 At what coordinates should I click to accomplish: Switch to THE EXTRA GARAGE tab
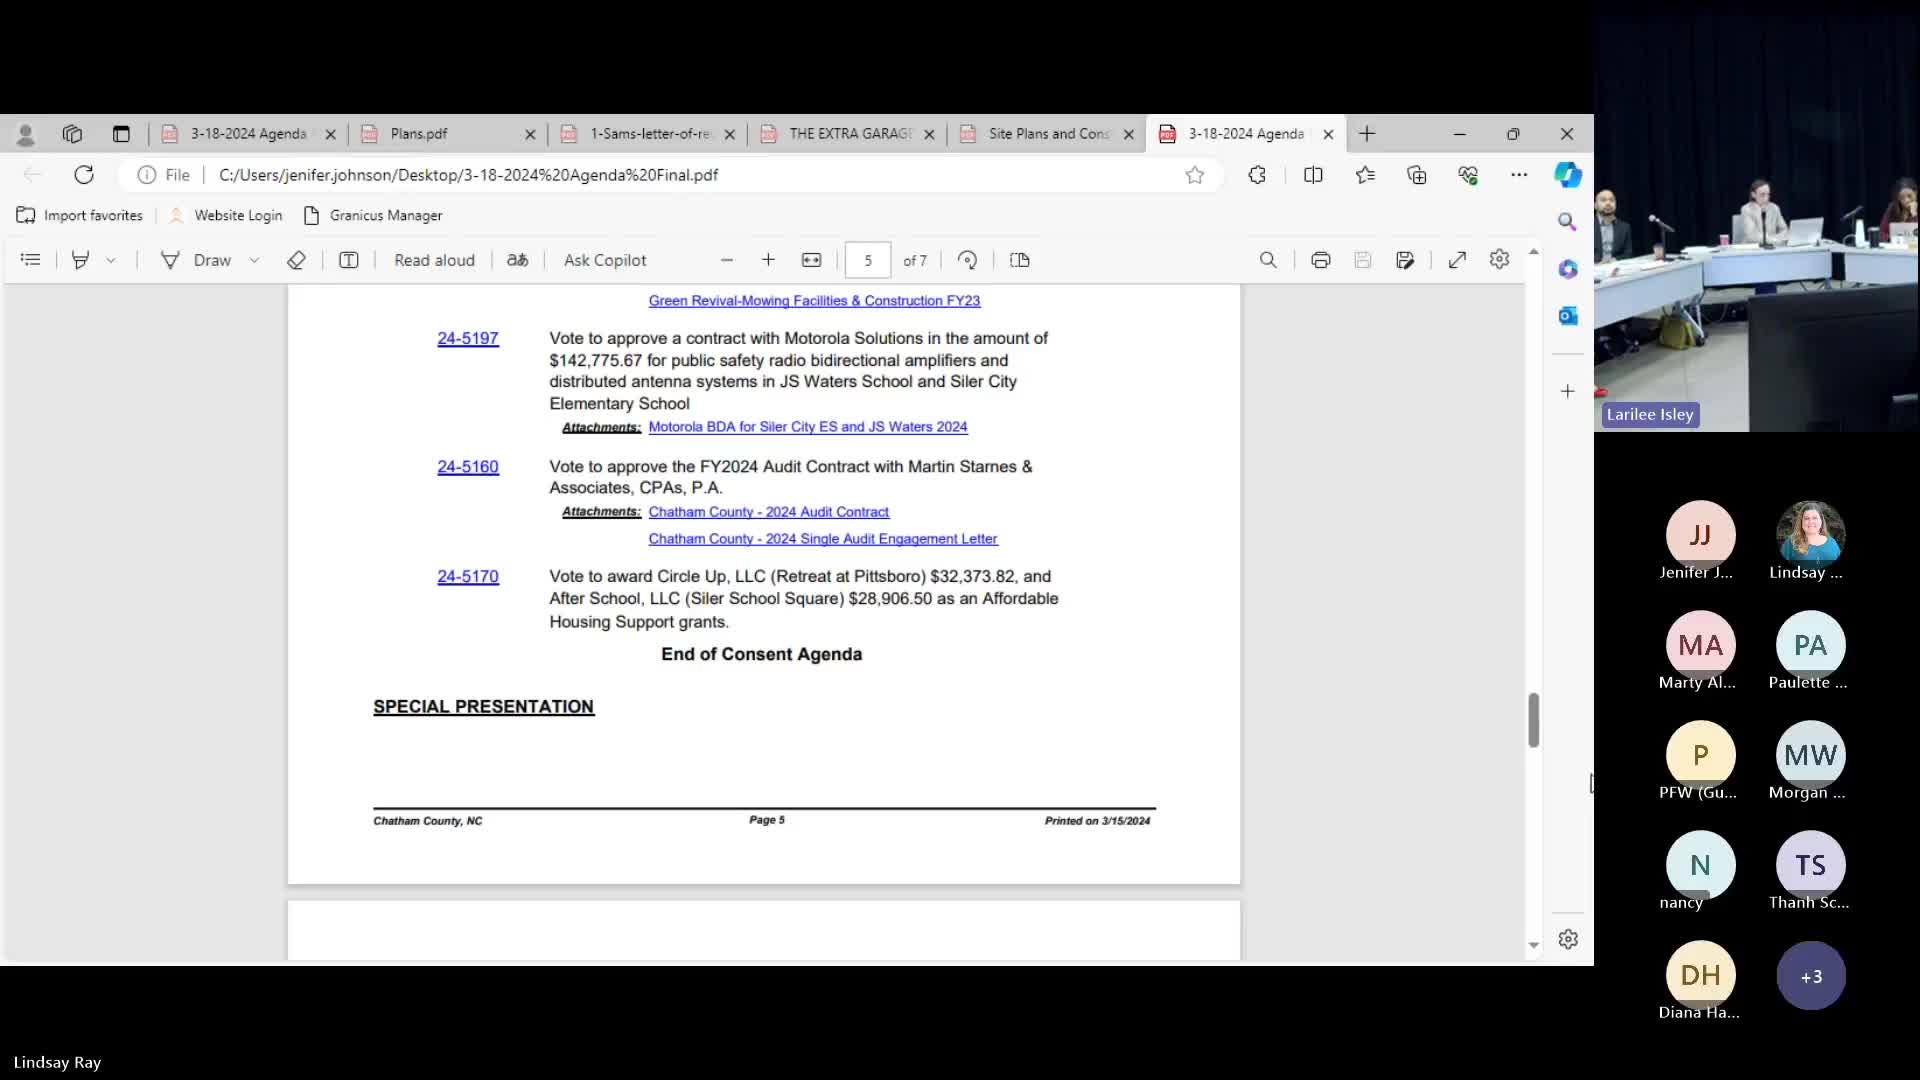pos(848,134)
